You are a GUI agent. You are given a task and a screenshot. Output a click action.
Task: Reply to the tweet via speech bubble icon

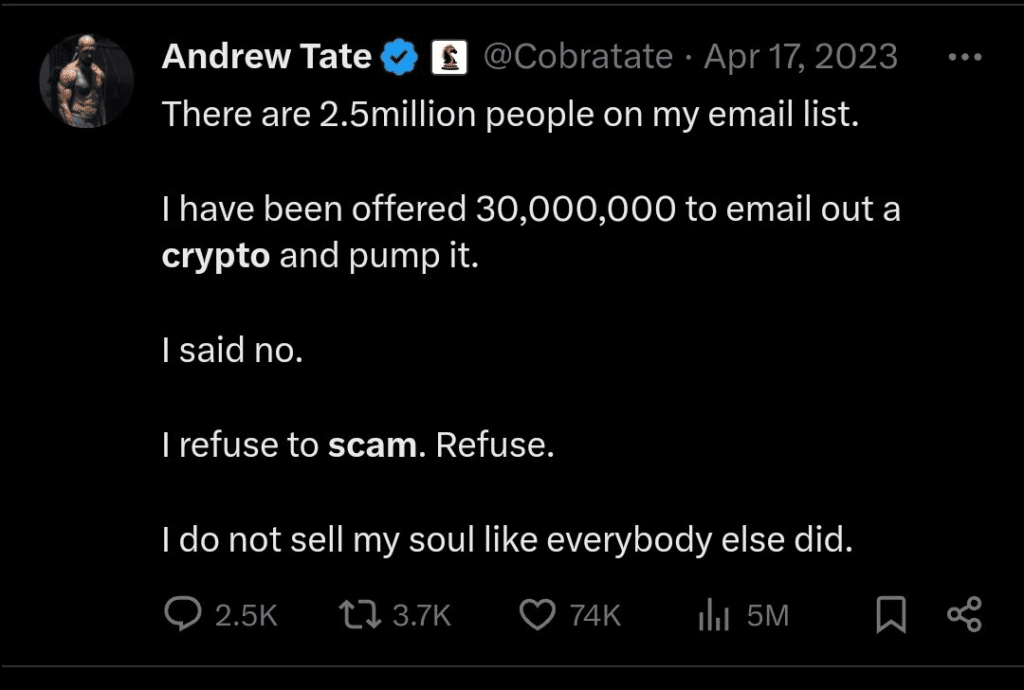click(x=183, y=614)
